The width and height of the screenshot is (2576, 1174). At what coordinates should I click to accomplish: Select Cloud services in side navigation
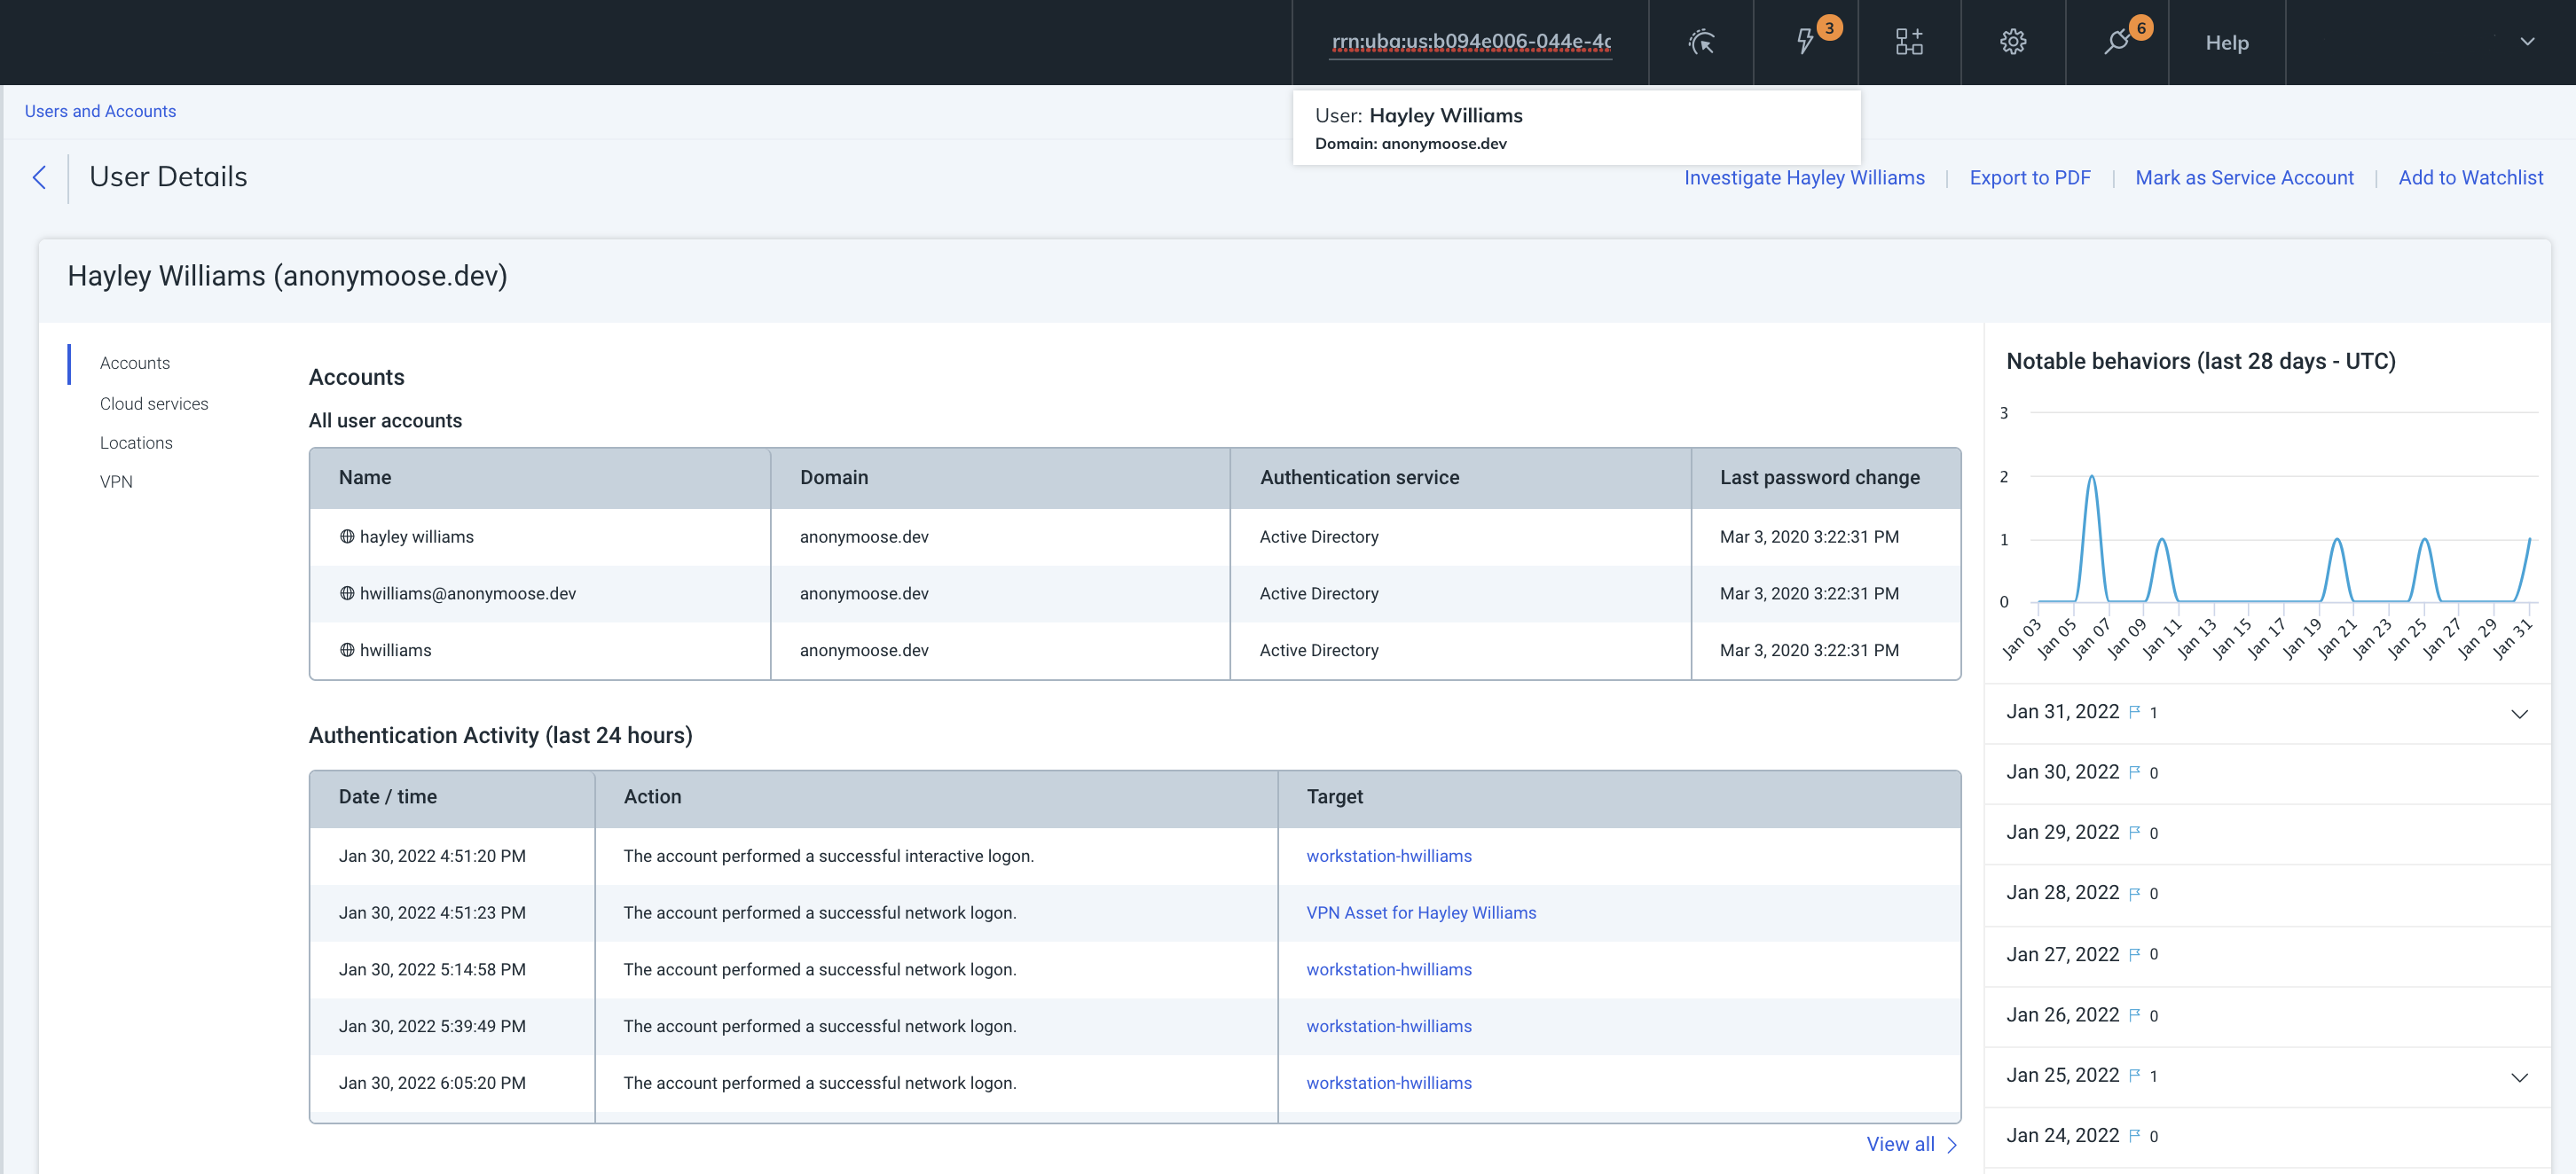tap(154, 403)
